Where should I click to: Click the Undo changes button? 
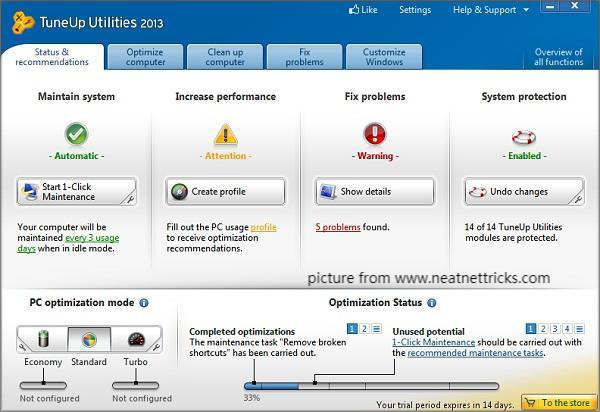pyautogui.click(x=524, y=191)
